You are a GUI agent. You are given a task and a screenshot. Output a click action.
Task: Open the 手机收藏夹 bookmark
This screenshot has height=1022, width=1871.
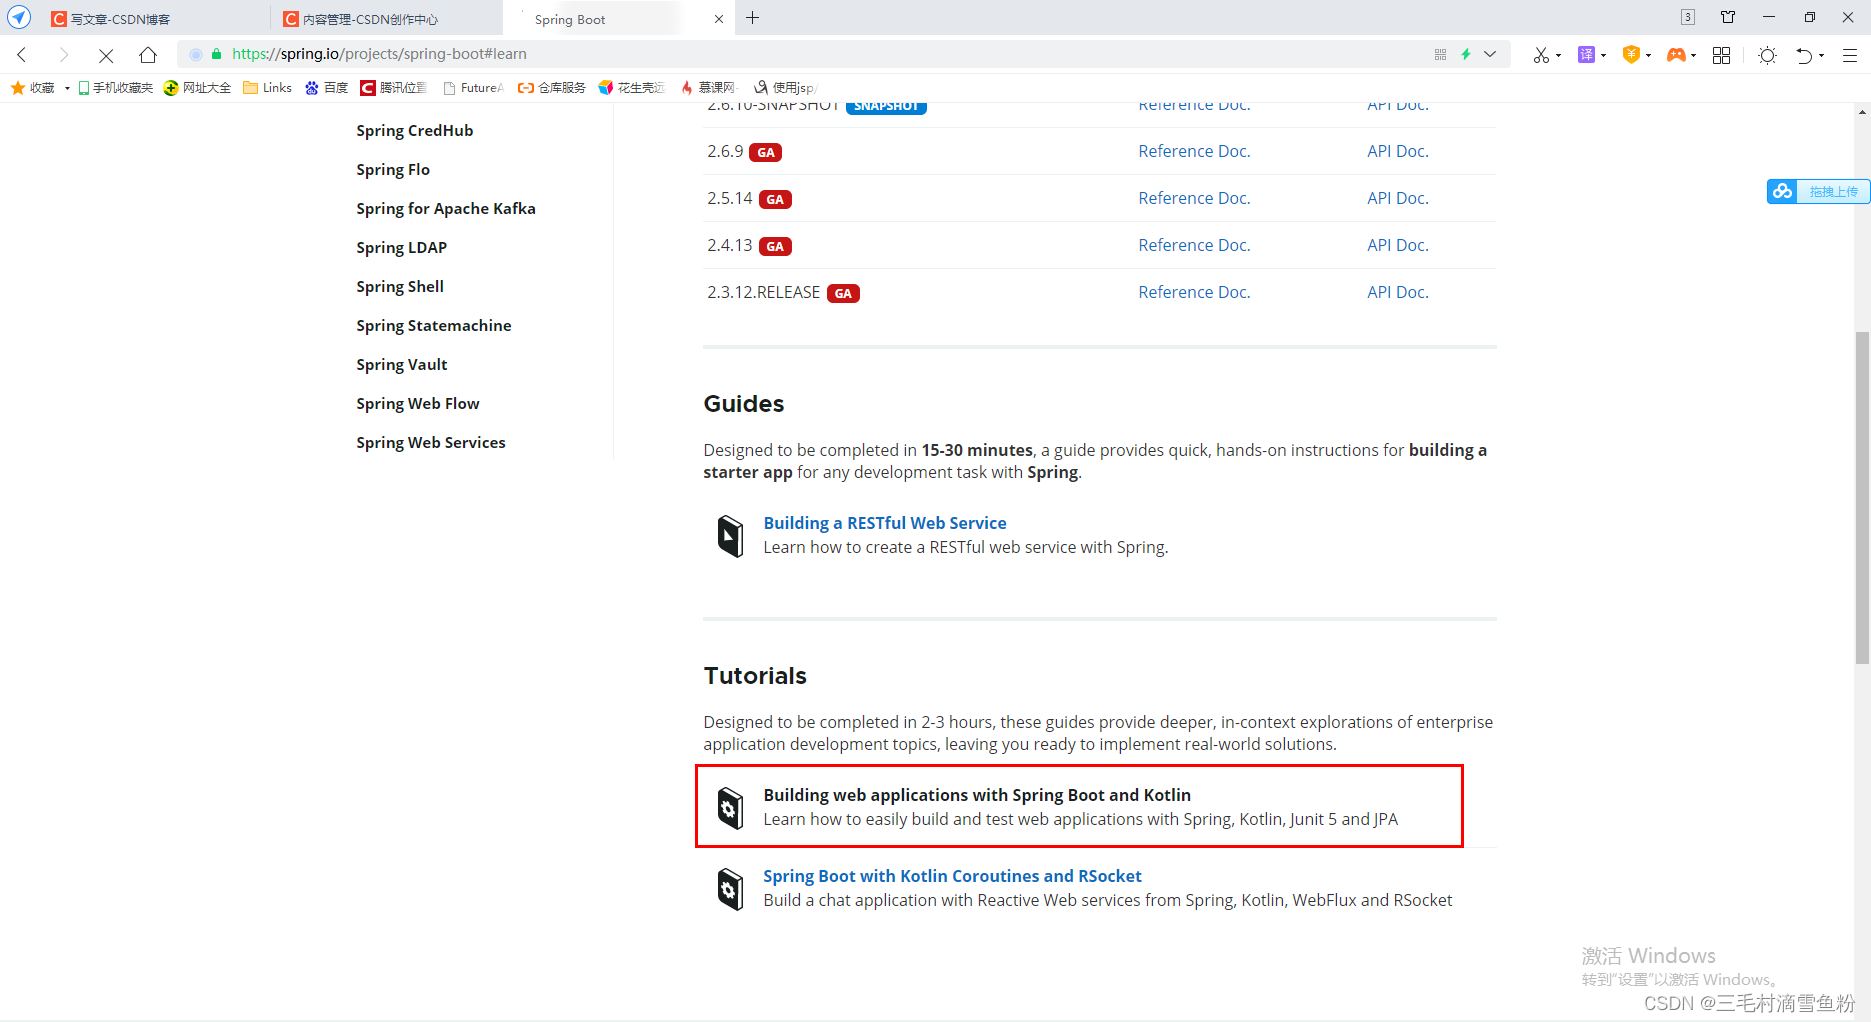pyautogui.click(x=115, y=88)
